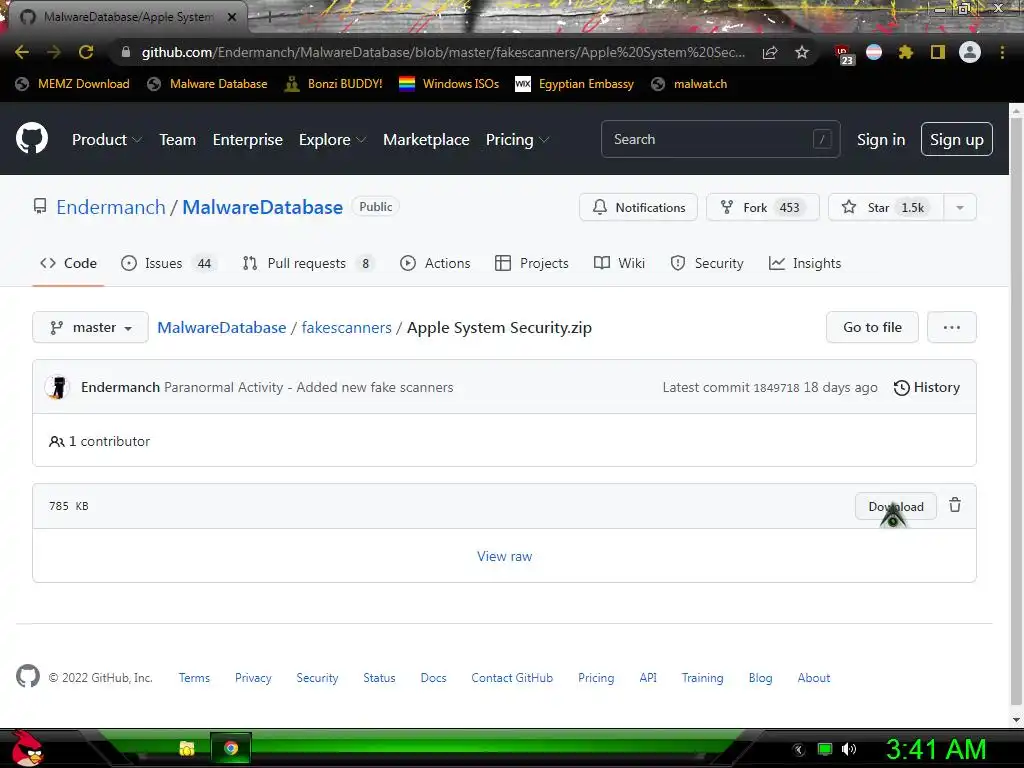Open the fakescanners folder breadcrumb
The width and height of the screenshot is (1024, 768).
[347, 327]
